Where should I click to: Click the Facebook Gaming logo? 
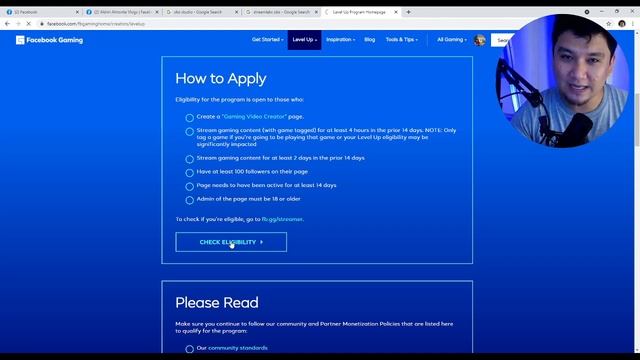[49, 40]
